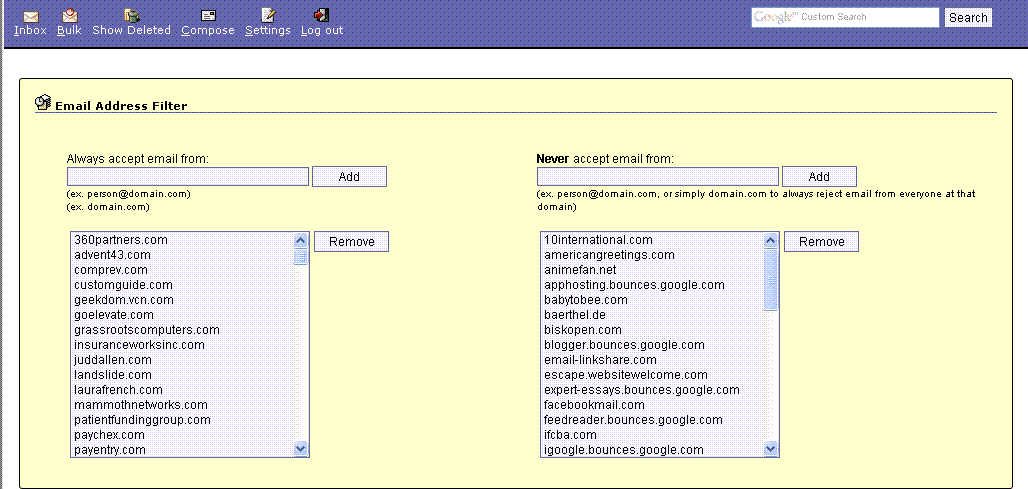
Task: Select animefan.net in the reject list
Action: tap(653, 270)
